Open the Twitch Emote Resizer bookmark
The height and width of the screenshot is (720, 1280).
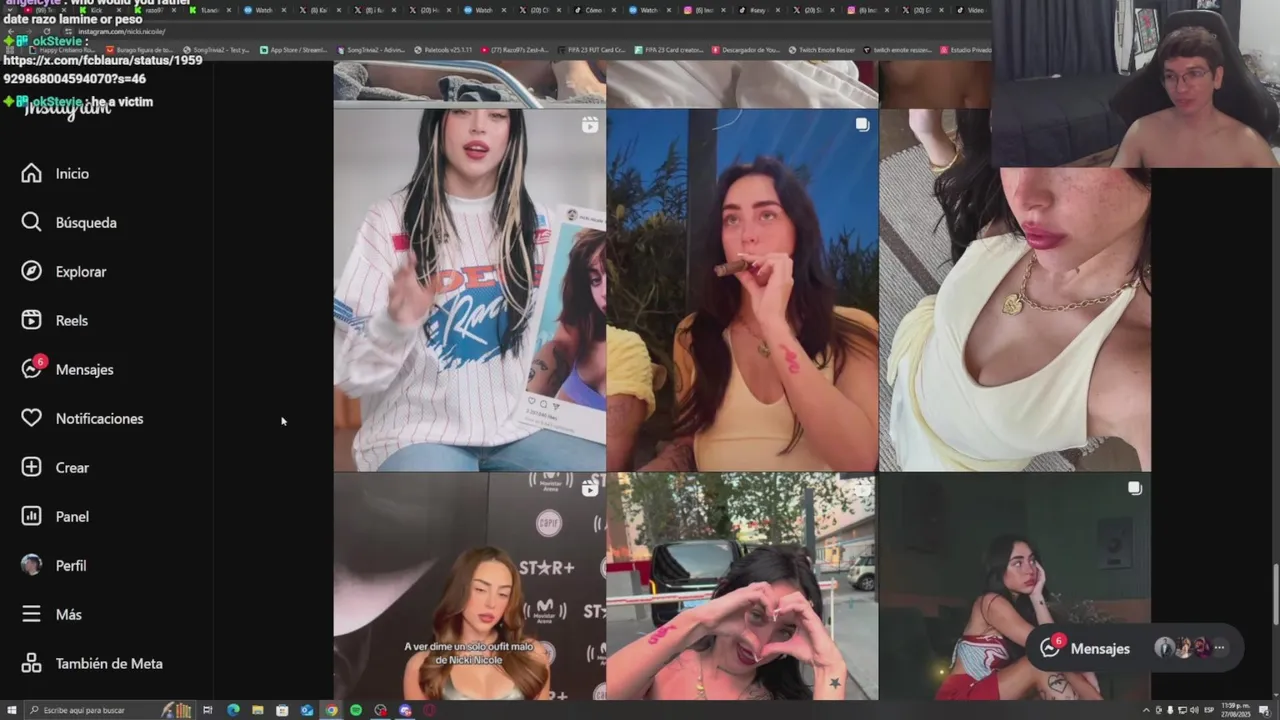point(820,49)
